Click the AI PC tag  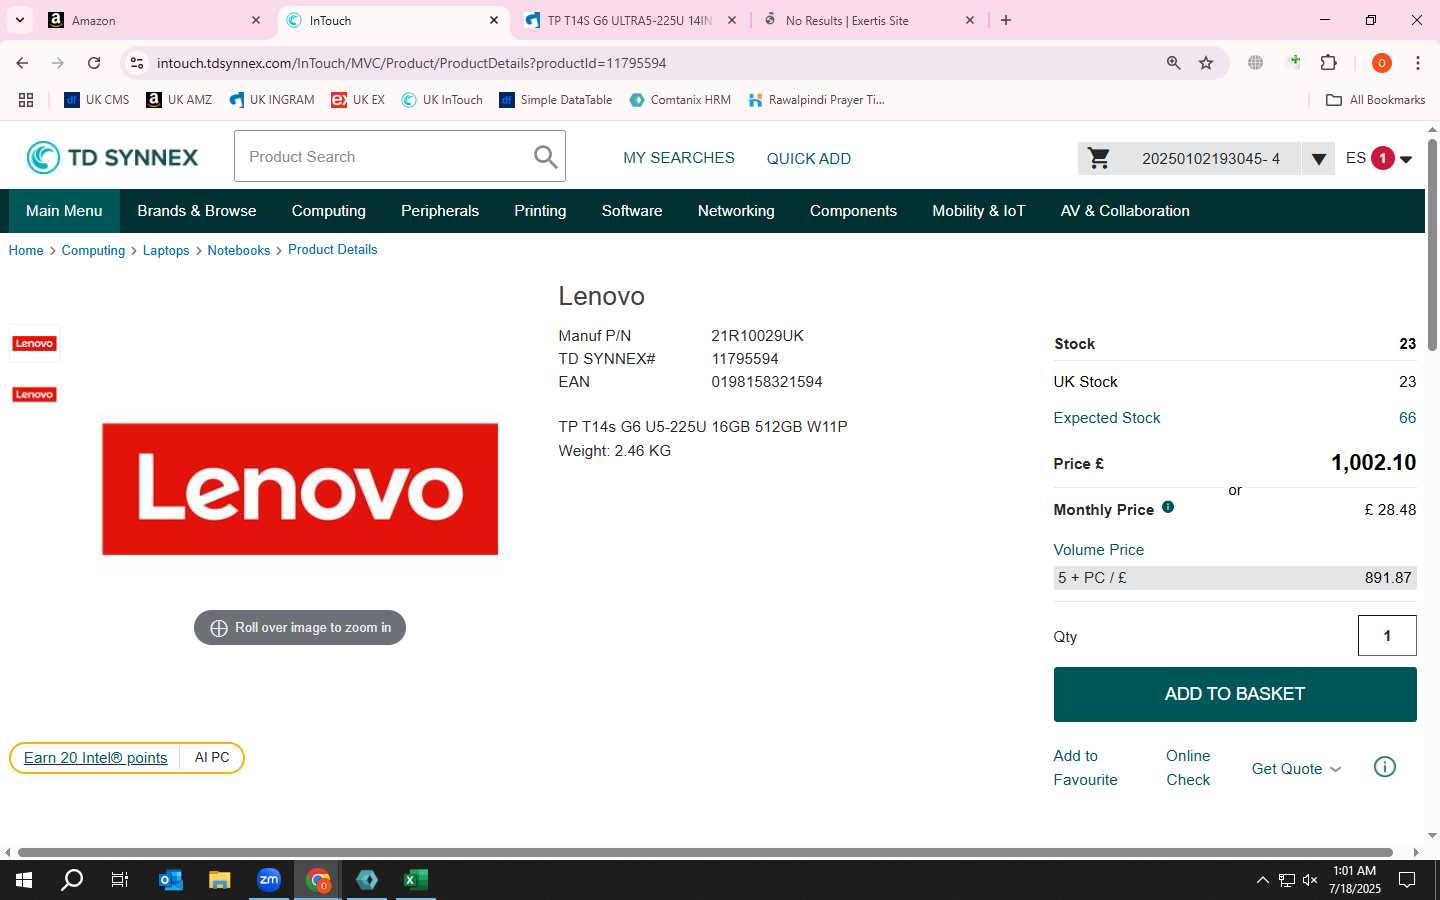pos(212,758)
